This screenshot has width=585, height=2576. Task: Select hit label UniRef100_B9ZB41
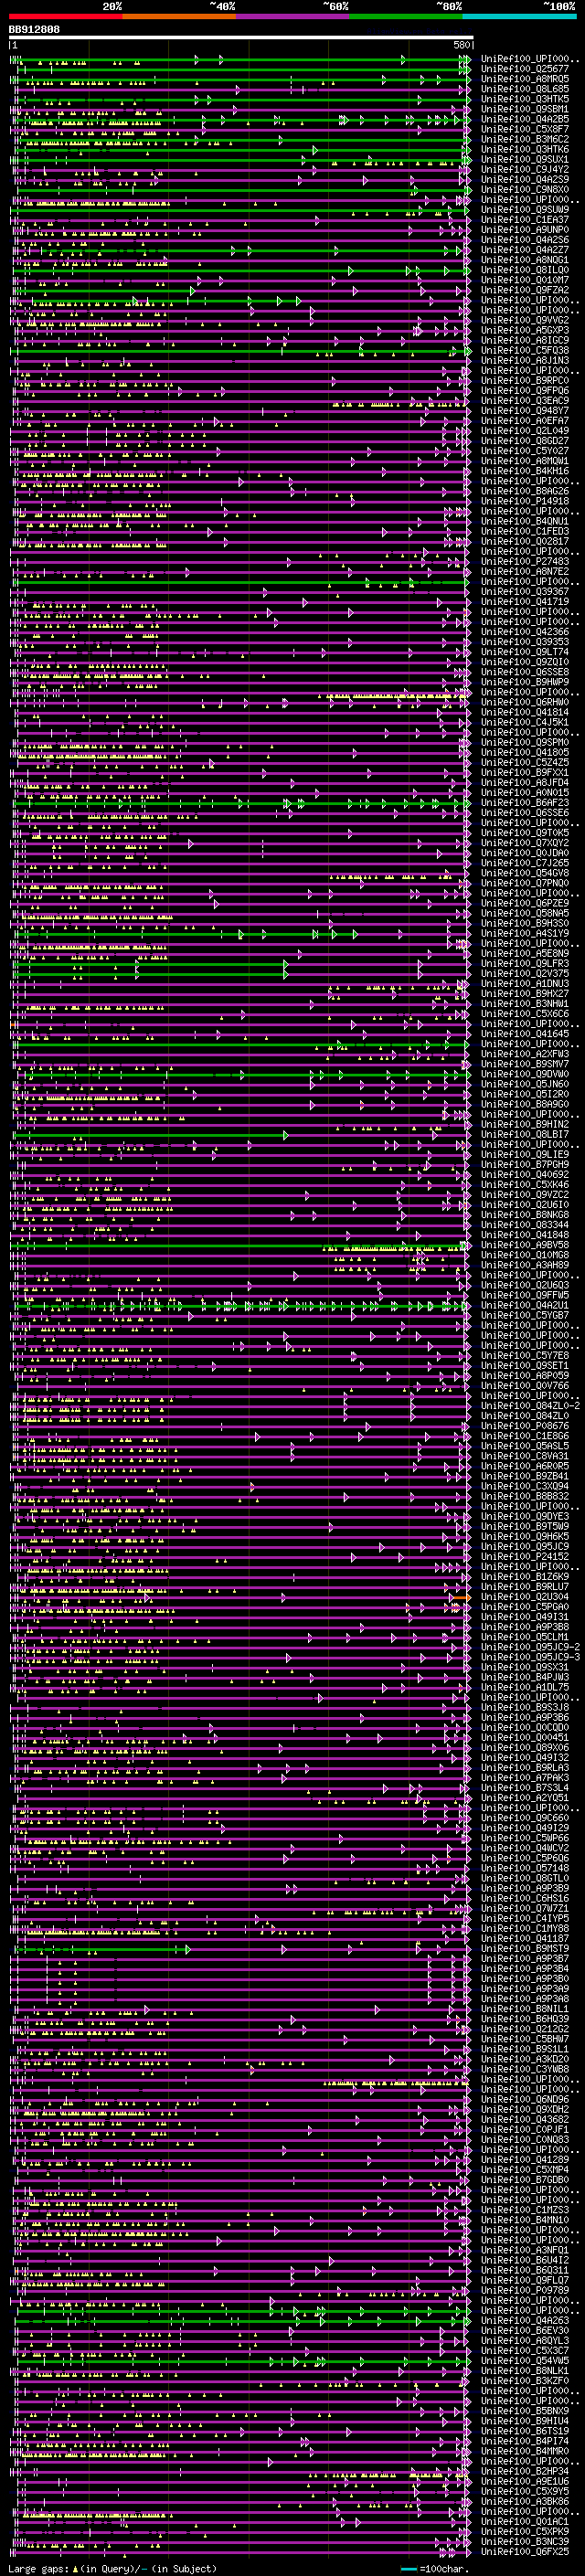(x=525, y=1476)
